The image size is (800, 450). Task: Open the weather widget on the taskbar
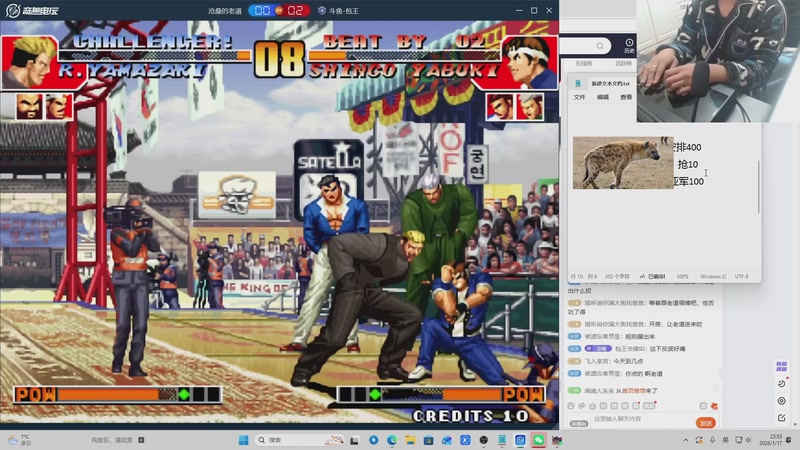(19, 440)
